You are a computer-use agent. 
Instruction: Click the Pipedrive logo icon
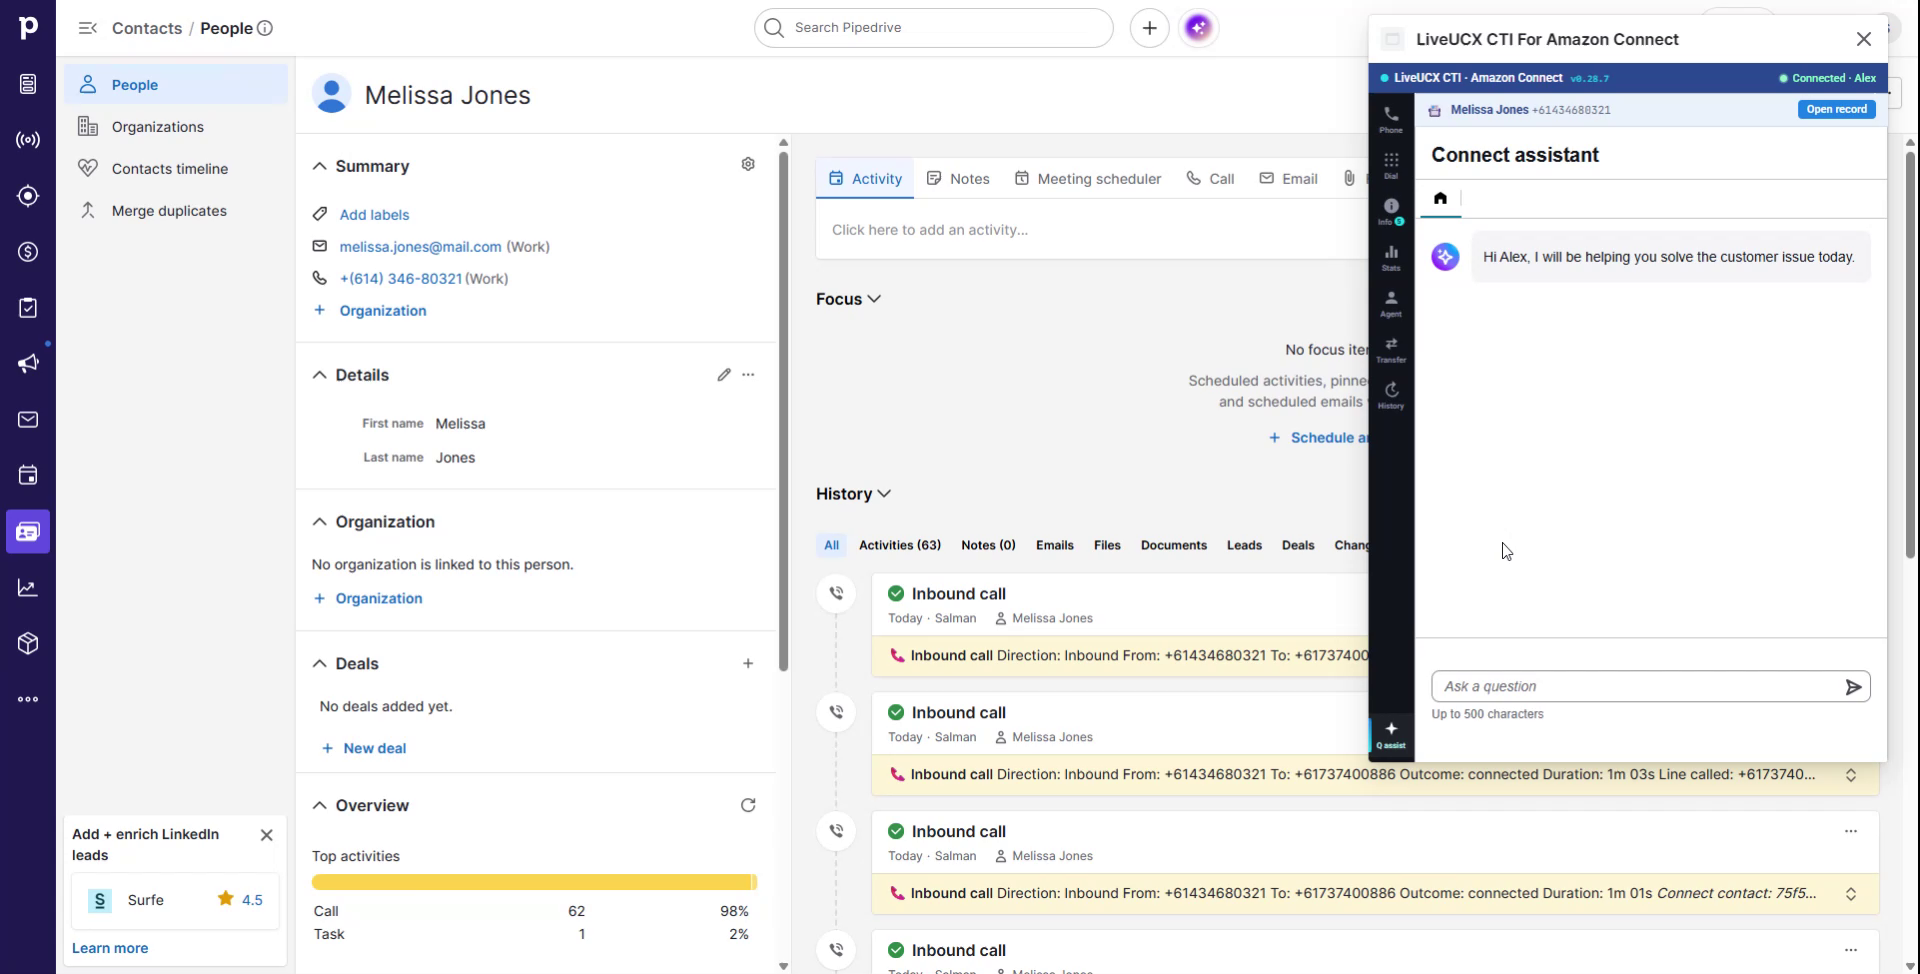28,28
